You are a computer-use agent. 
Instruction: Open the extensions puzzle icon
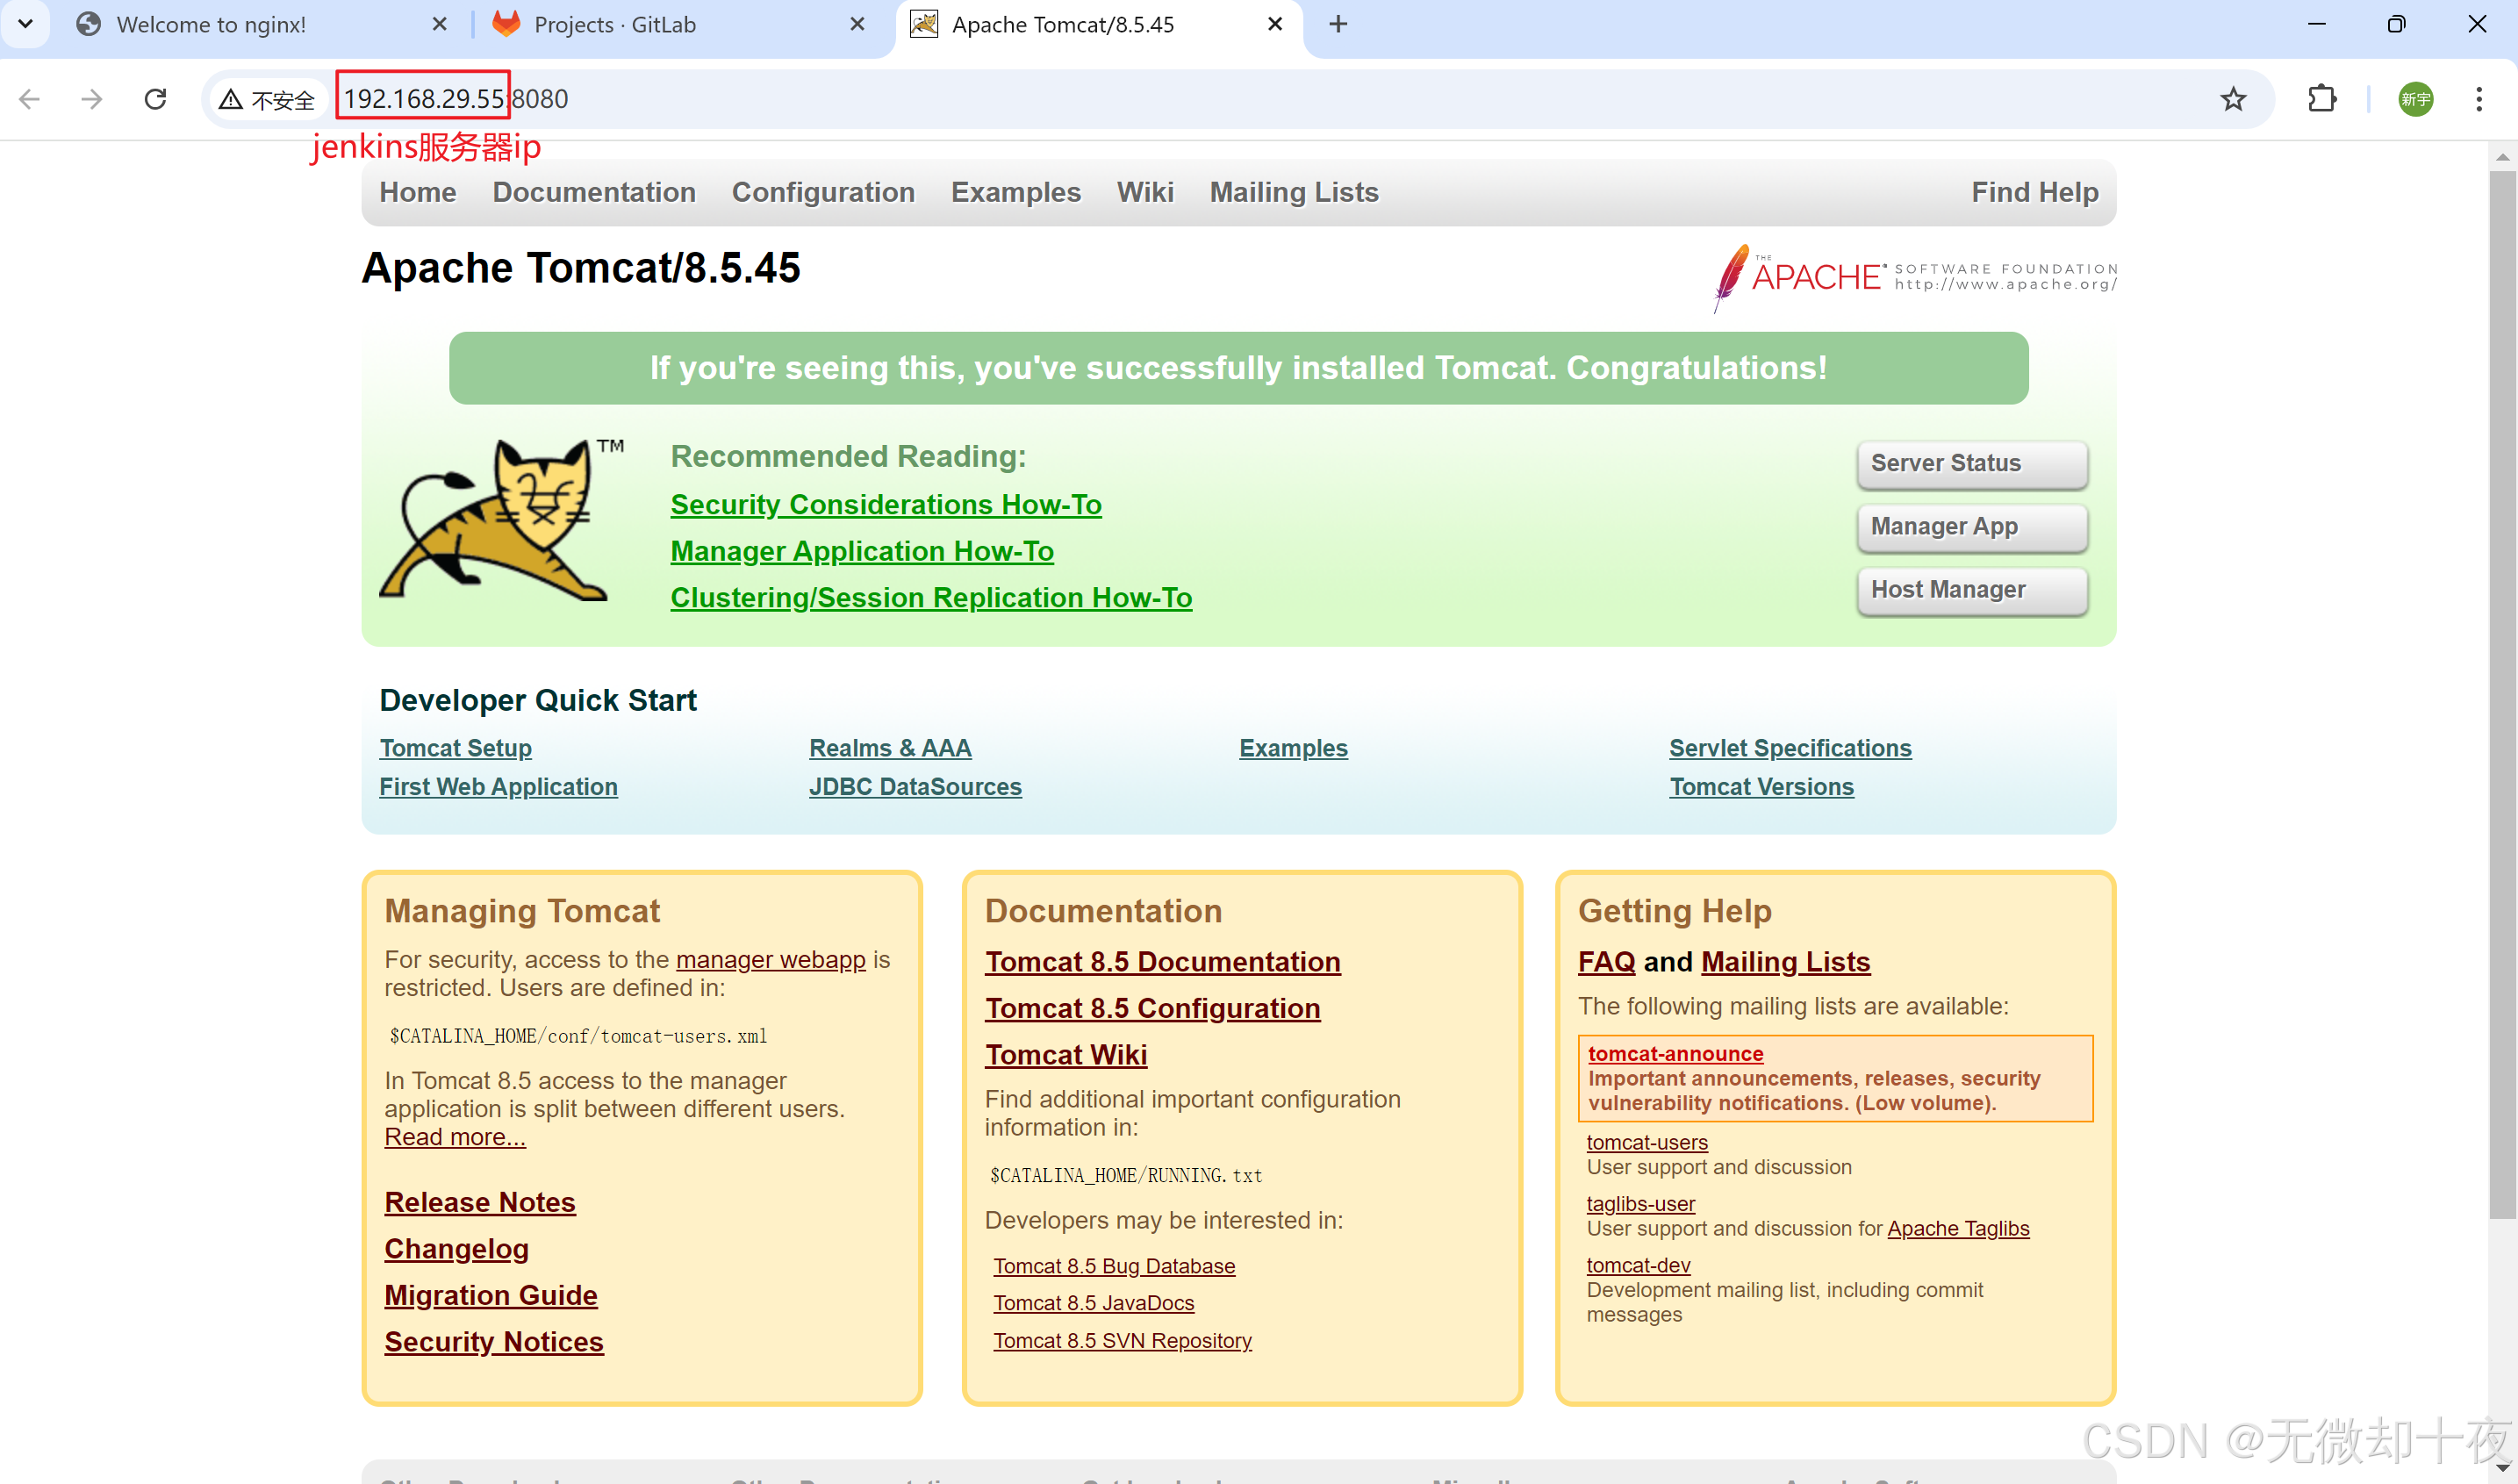[x=2321, y=99]
